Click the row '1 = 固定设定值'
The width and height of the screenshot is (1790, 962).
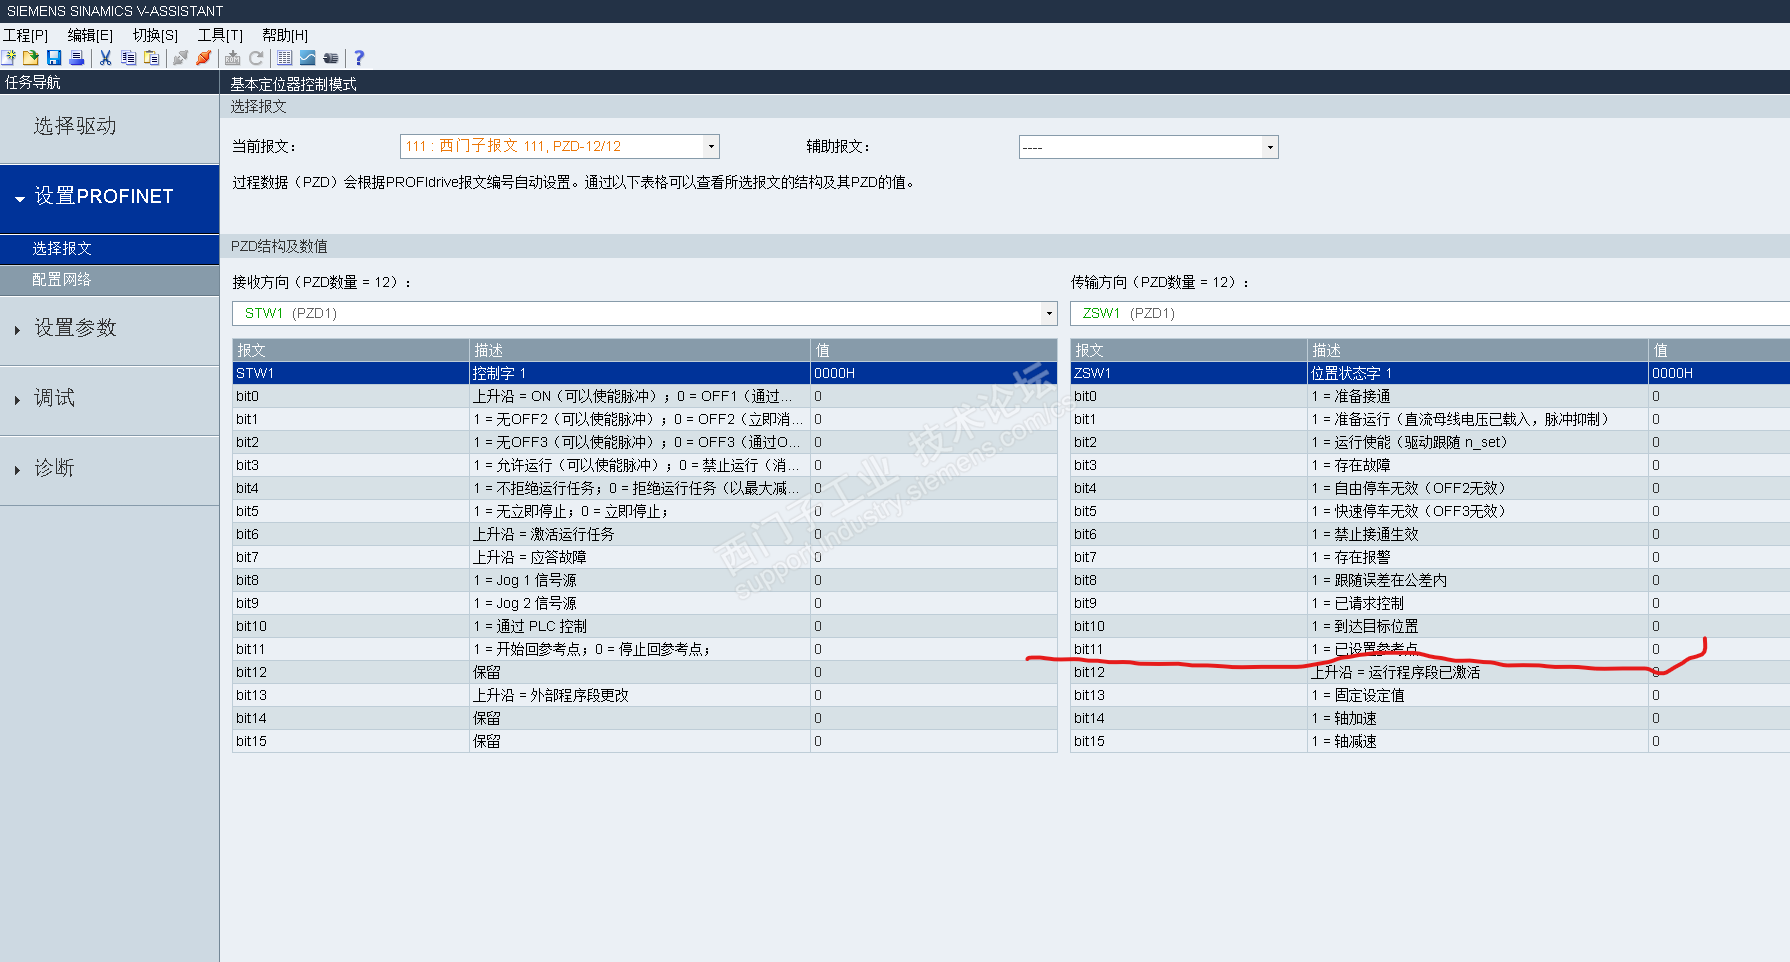1430,695
